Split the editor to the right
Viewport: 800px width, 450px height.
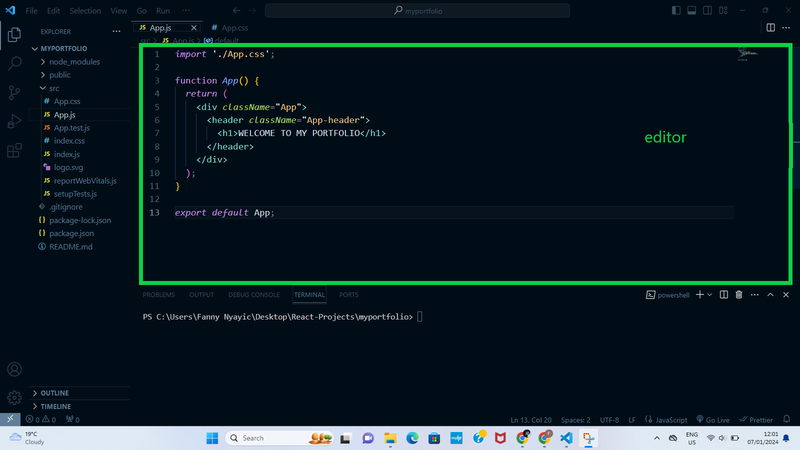(x=770, y=28)
